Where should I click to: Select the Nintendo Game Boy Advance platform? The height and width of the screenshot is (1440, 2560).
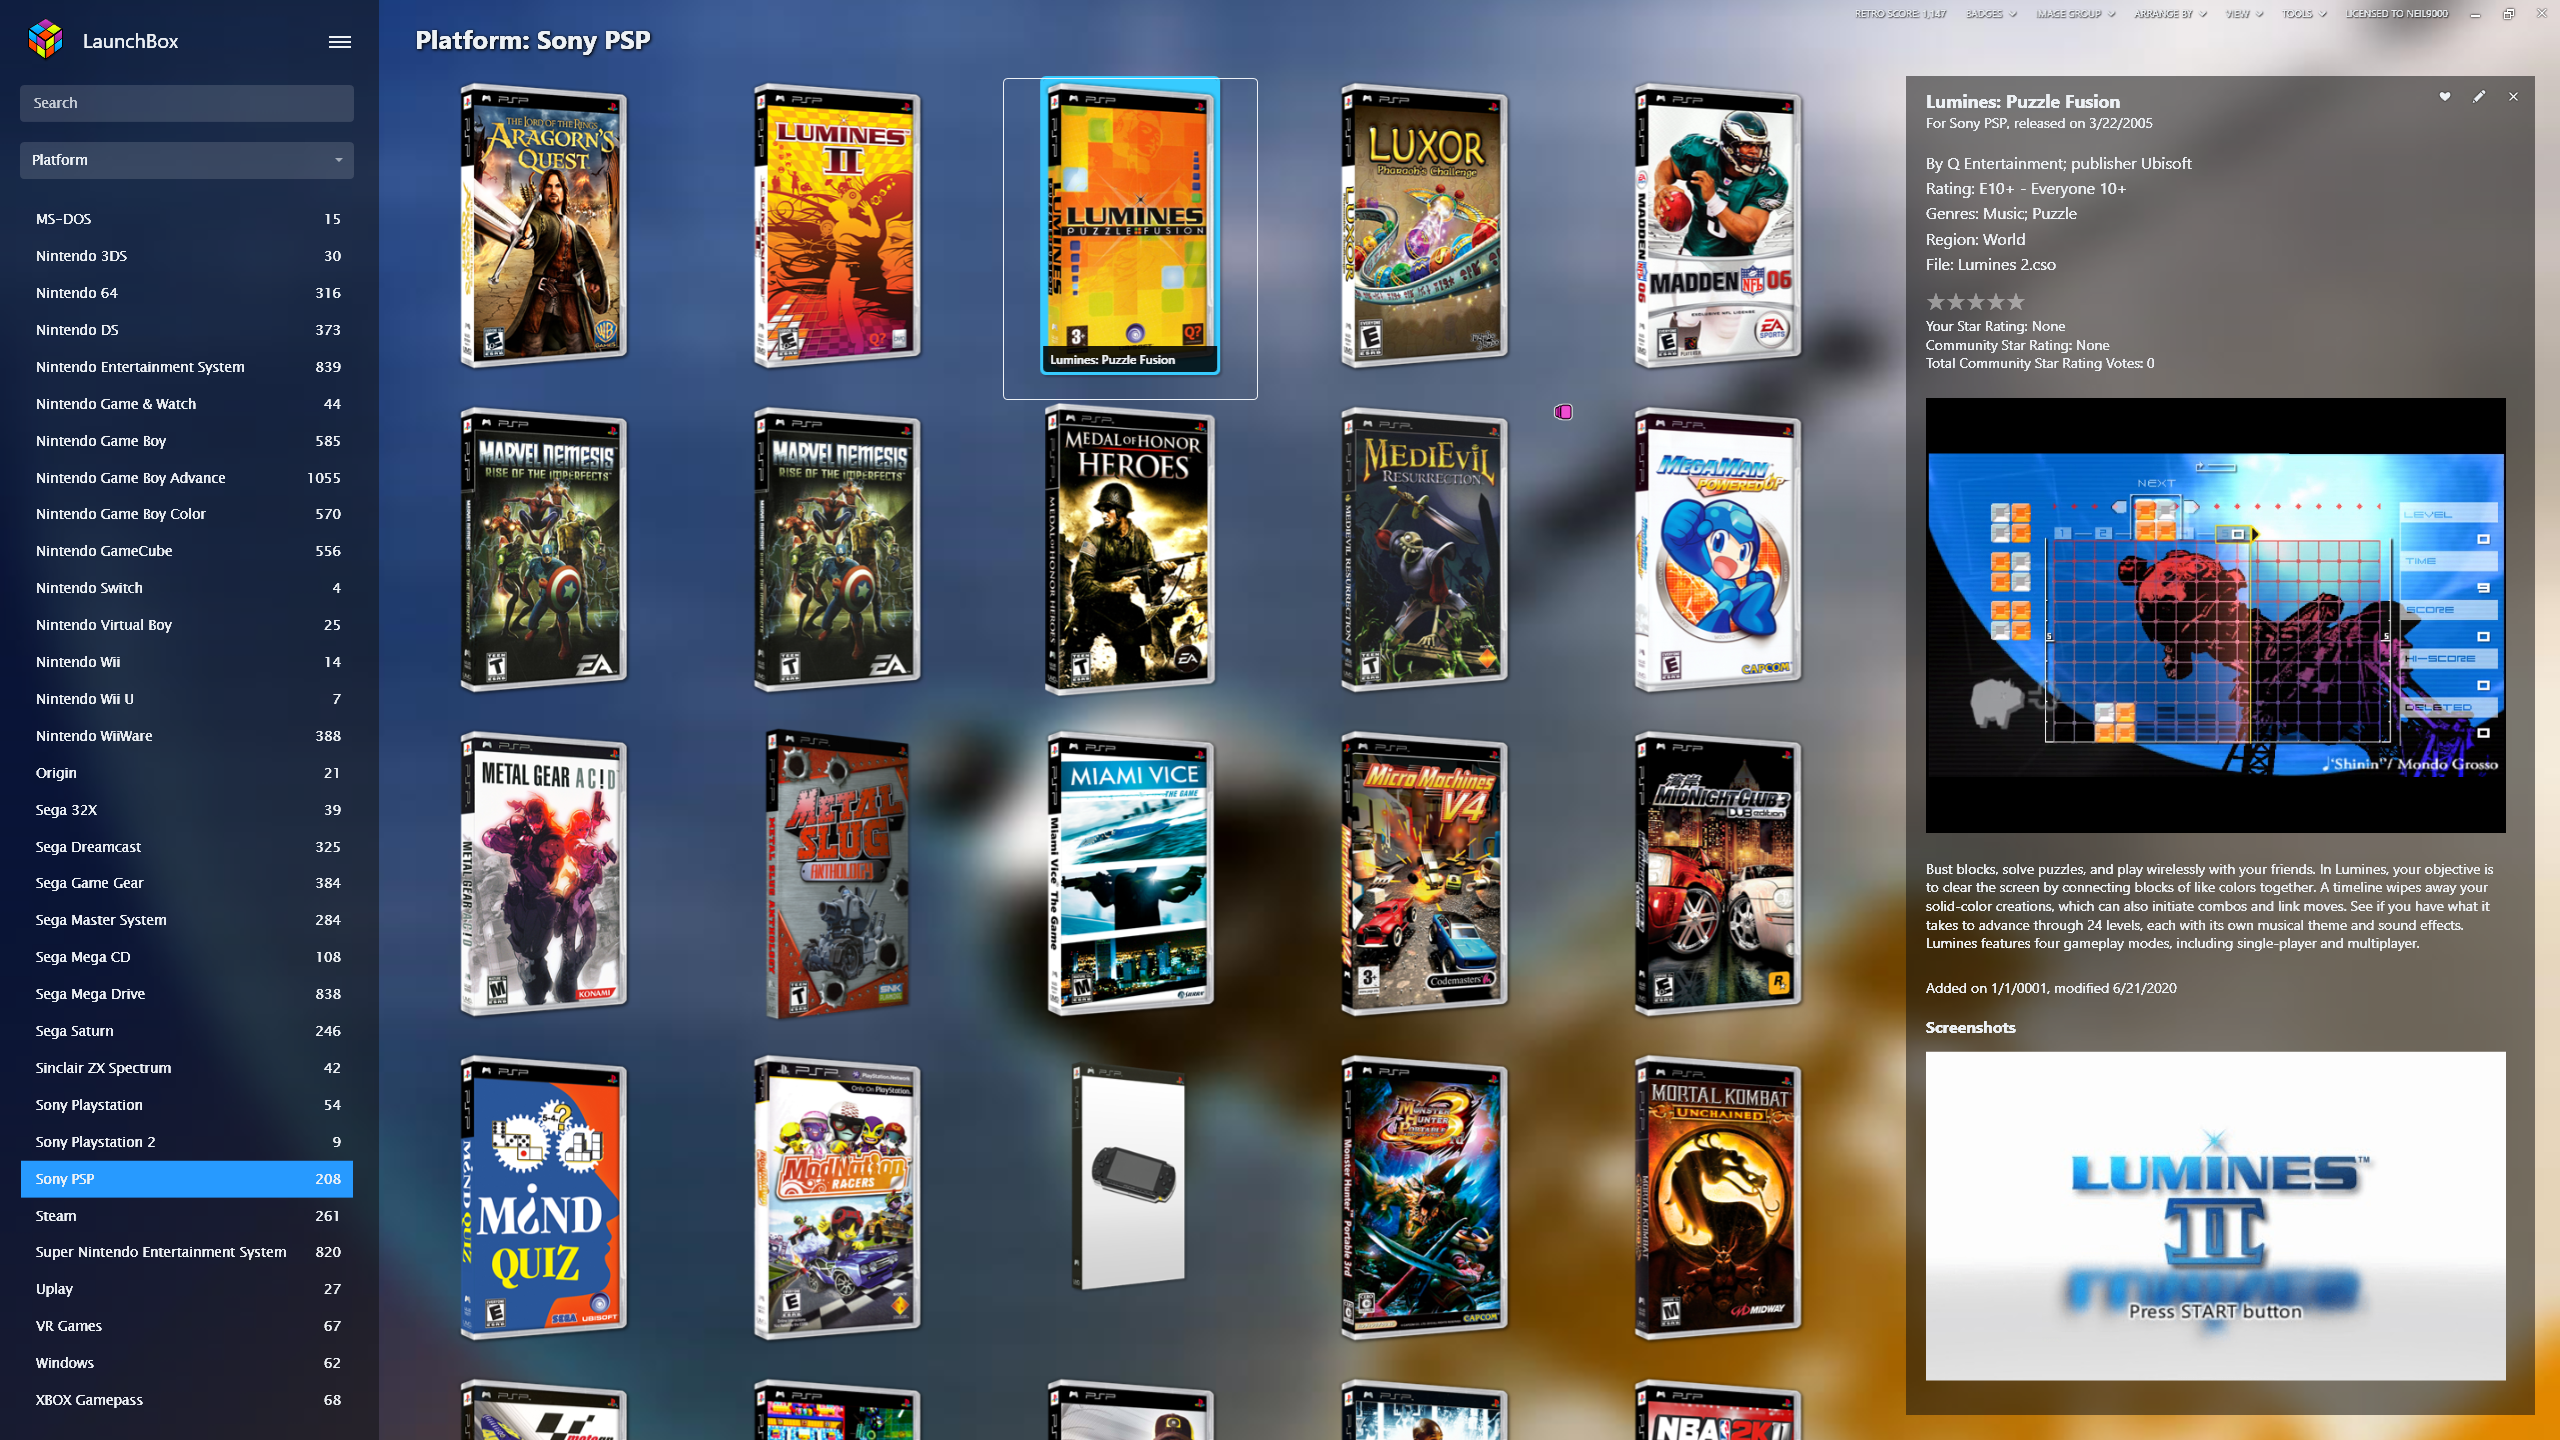[187, 478]
